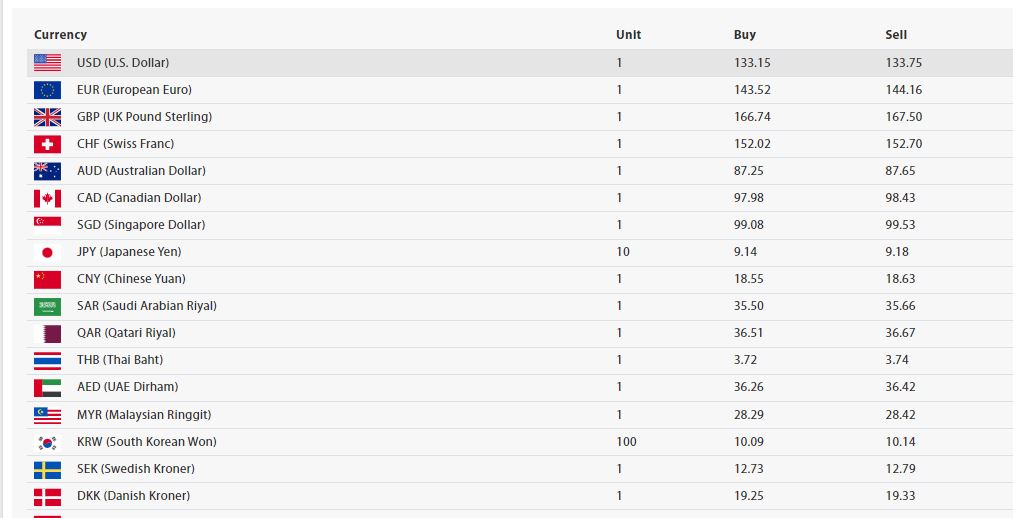Image resolution: width=1013 pixels, height=518 pixels.
Task: Click the Buy column header
Action: pyautogui.click(x=744, y=35)
